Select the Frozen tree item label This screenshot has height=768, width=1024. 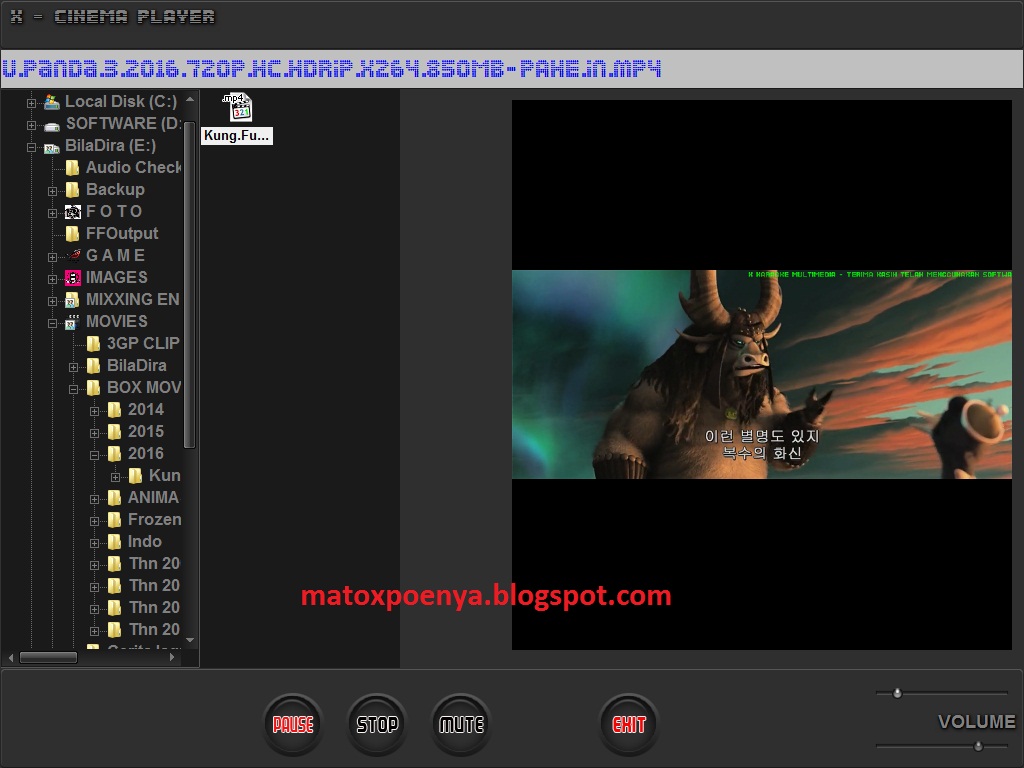[155, 520]
